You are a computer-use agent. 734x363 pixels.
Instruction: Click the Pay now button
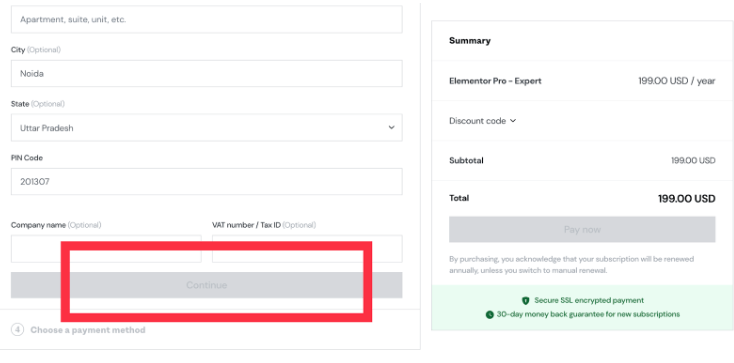pyautogui.click(x=582, y=230)
